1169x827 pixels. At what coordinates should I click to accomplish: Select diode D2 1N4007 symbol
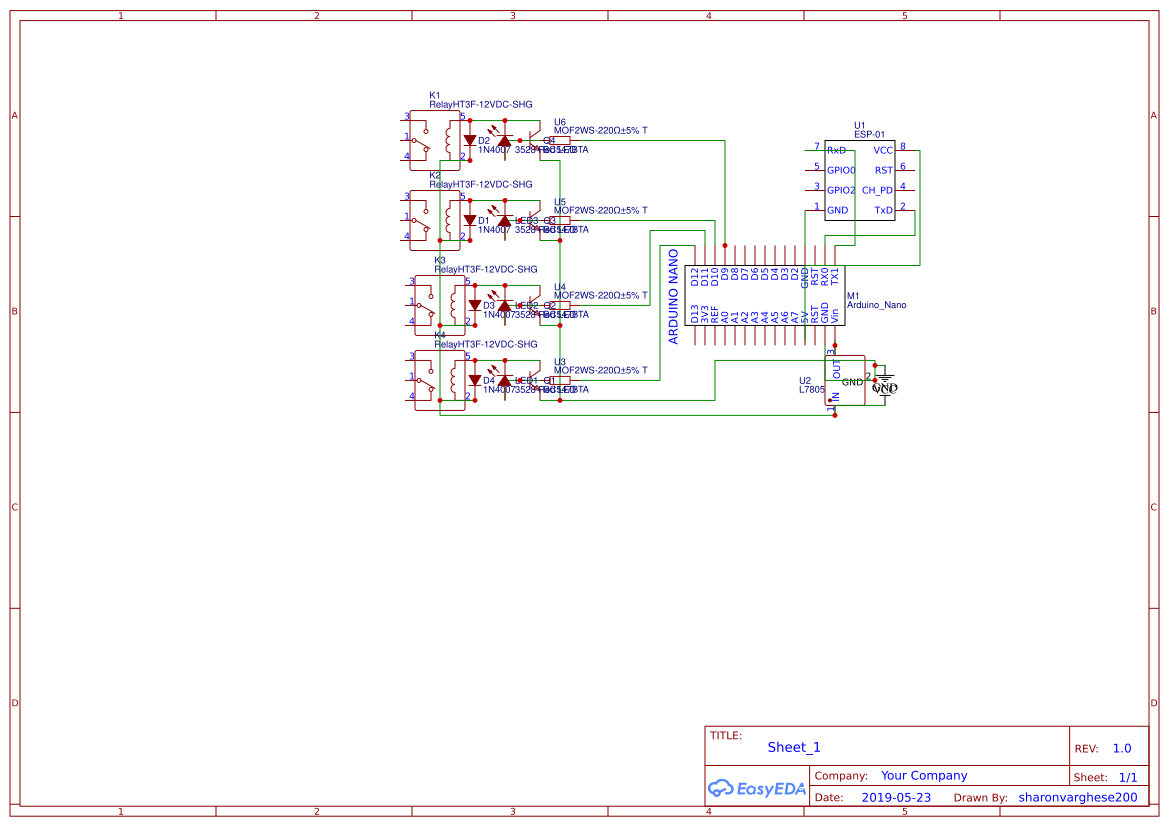pyautogui.click(x=470, y=140)
